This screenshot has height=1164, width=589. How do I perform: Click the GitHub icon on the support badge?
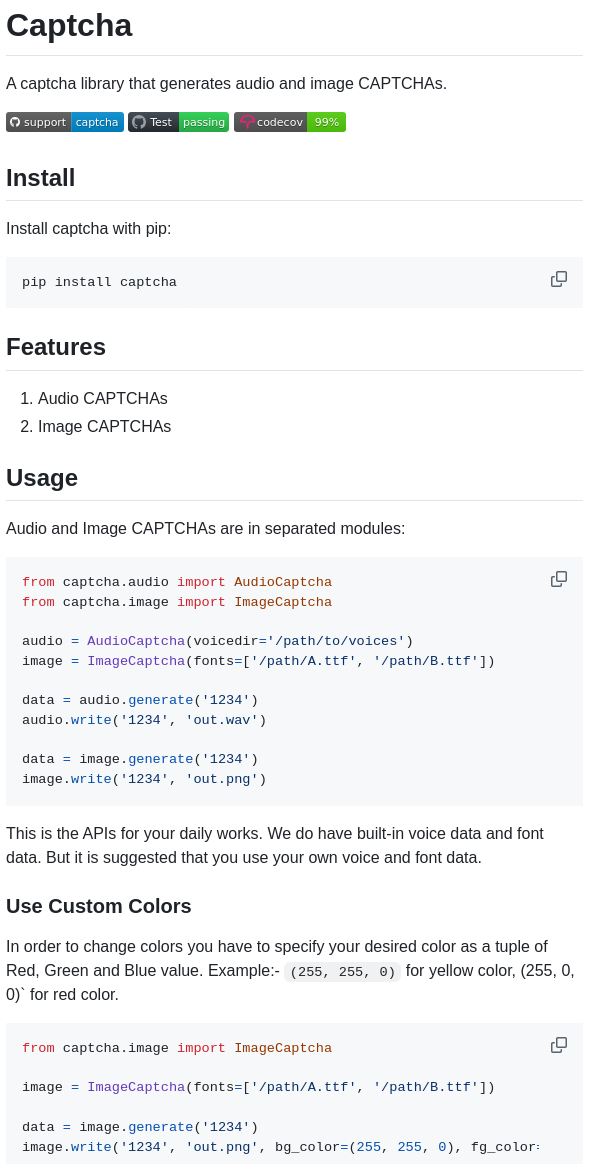tap(14, 122)
